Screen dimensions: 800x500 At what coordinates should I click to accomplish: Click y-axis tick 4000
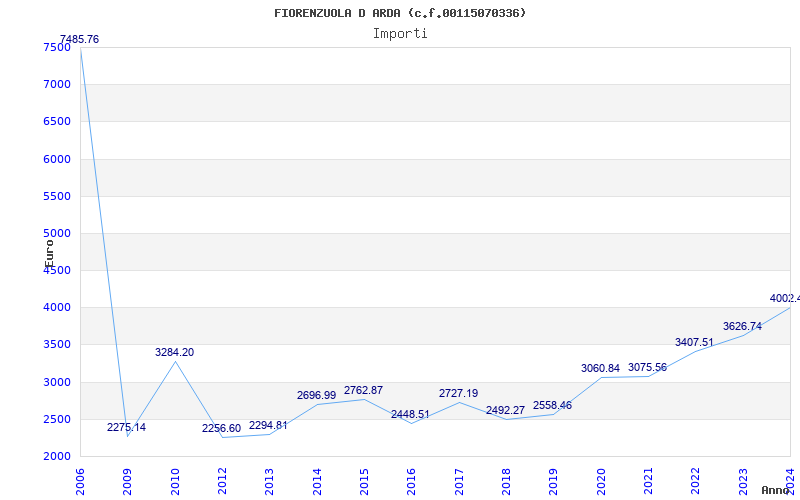coord(57,308)
